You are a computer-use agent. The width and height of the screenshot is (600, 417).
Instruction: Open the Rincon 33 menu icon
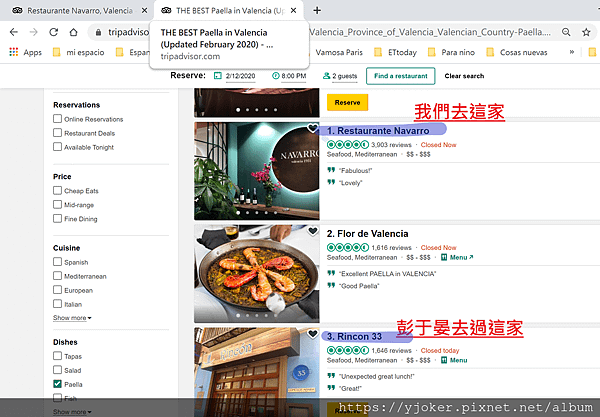pos(444,360)
